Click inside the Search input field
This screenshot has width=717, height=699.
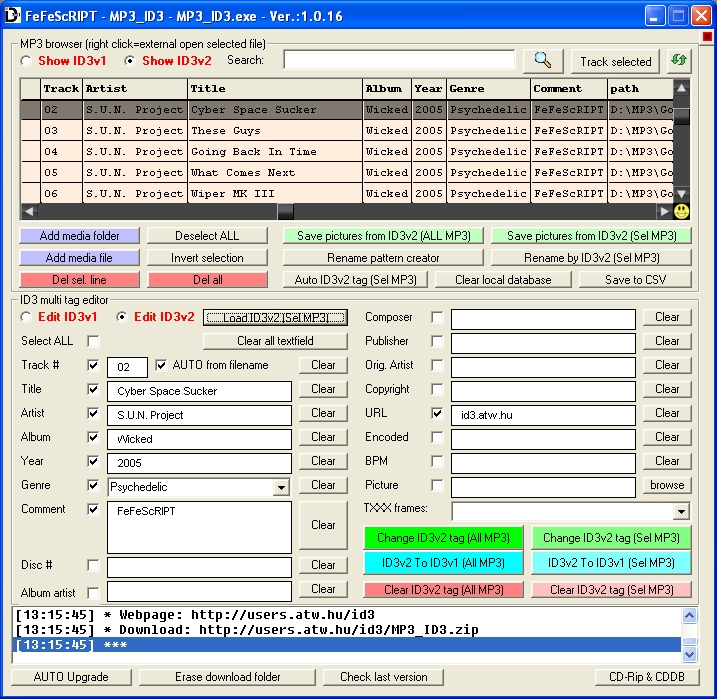click(x=399, y=60)
